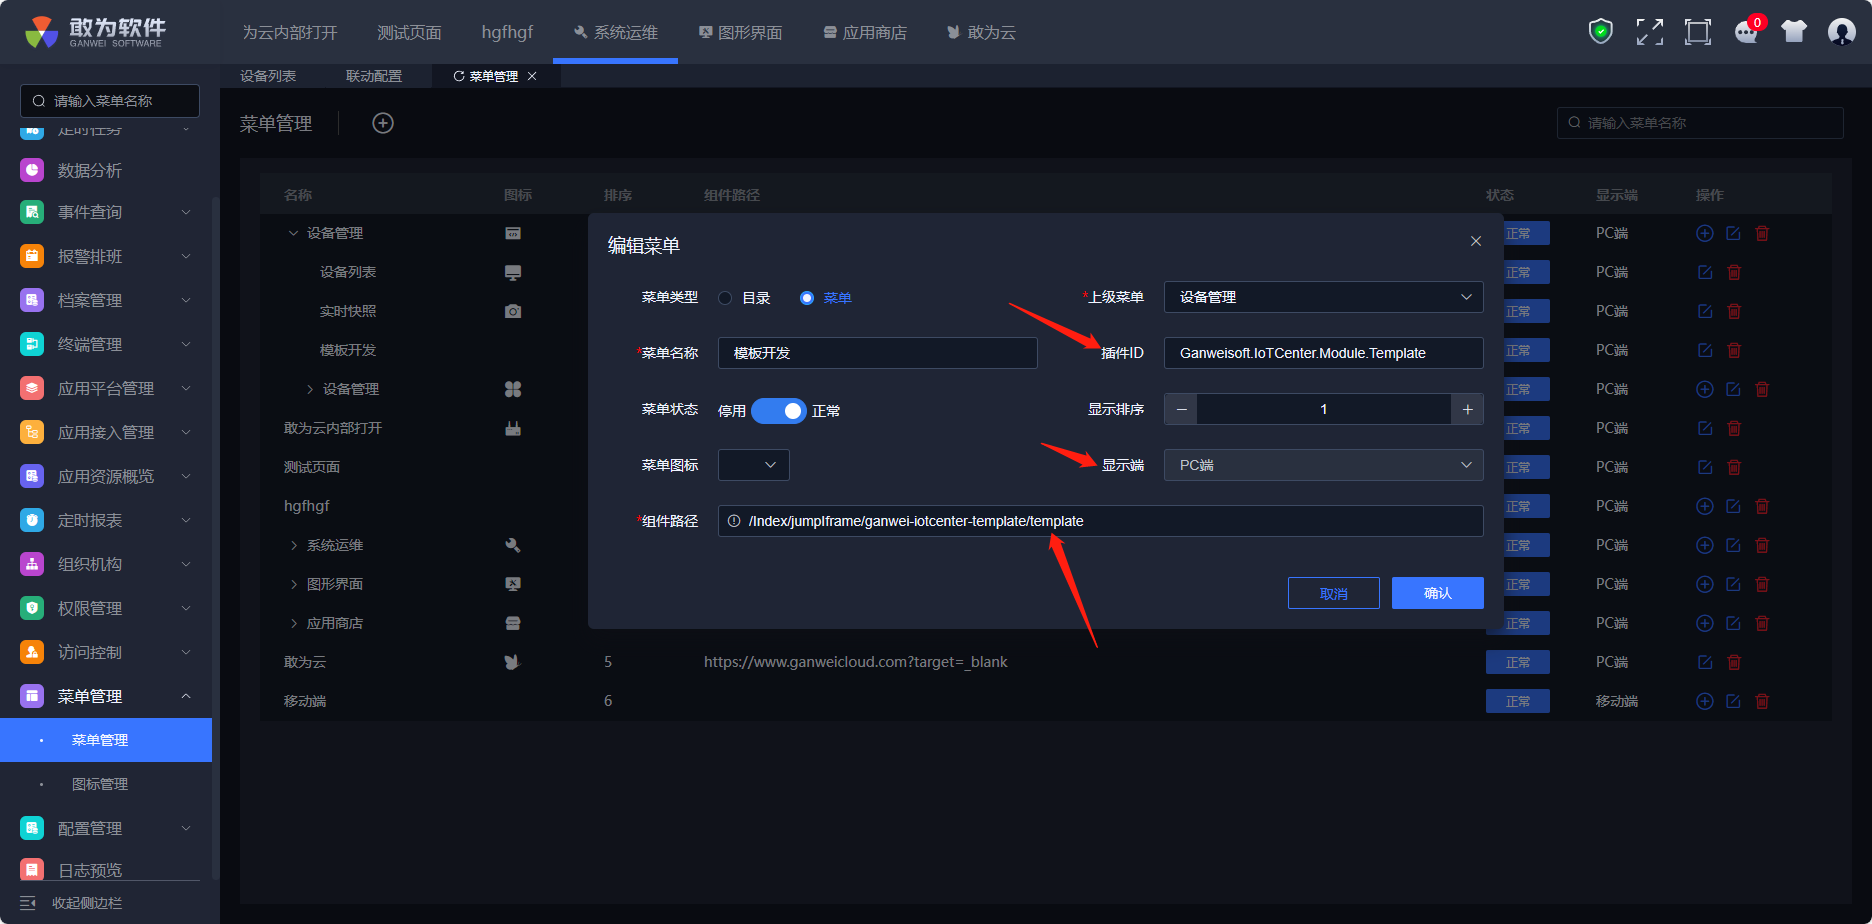Enter fullscreen with the expand arrows icon
The height and width of the screenshot is (924, 1872).
pos(1649,32)
